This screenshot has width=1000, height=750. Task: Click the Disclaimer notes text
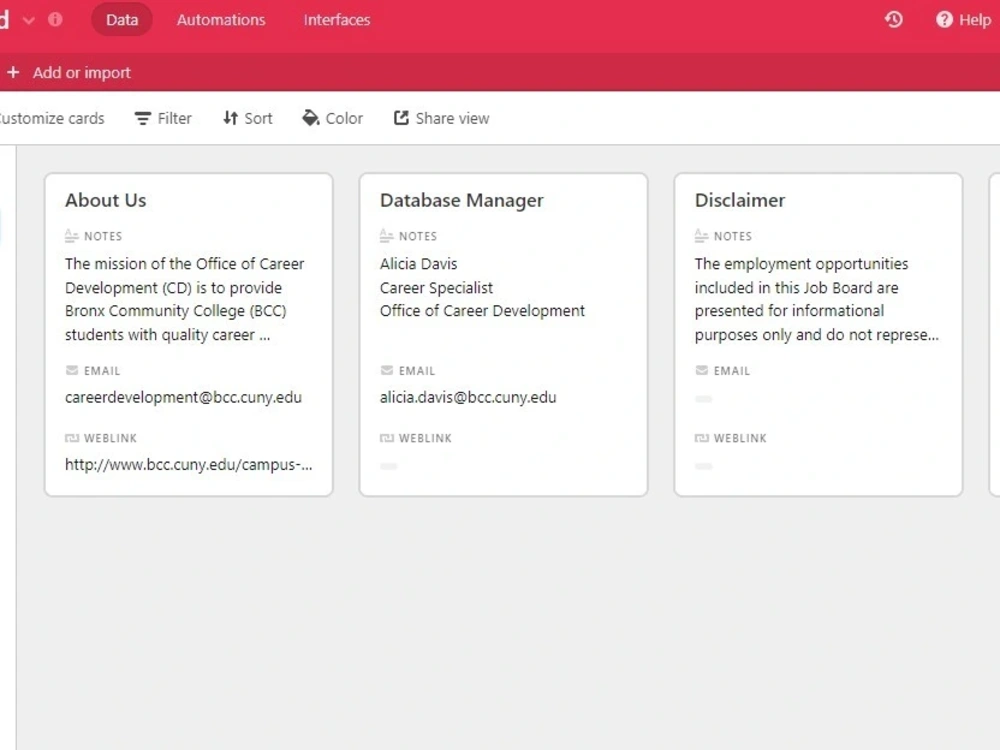click(x=816, y=299)
